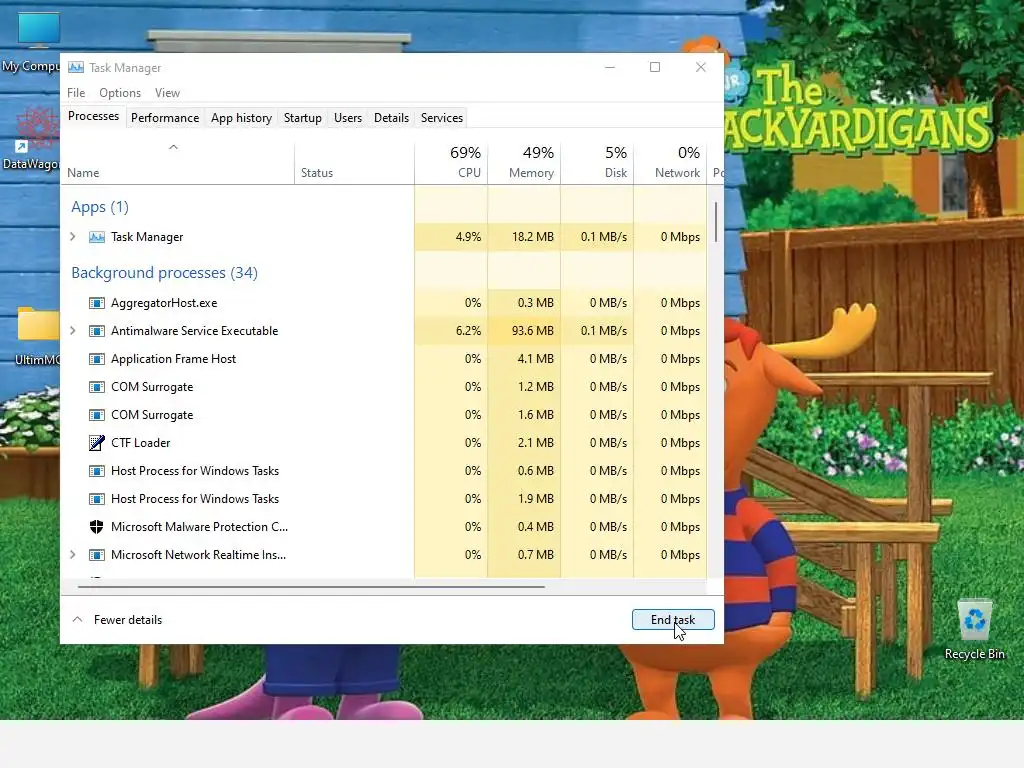This screenshot has width=1024, height=768.
Task: Click the Application Frame Host icon
Action: pos(97,359)
